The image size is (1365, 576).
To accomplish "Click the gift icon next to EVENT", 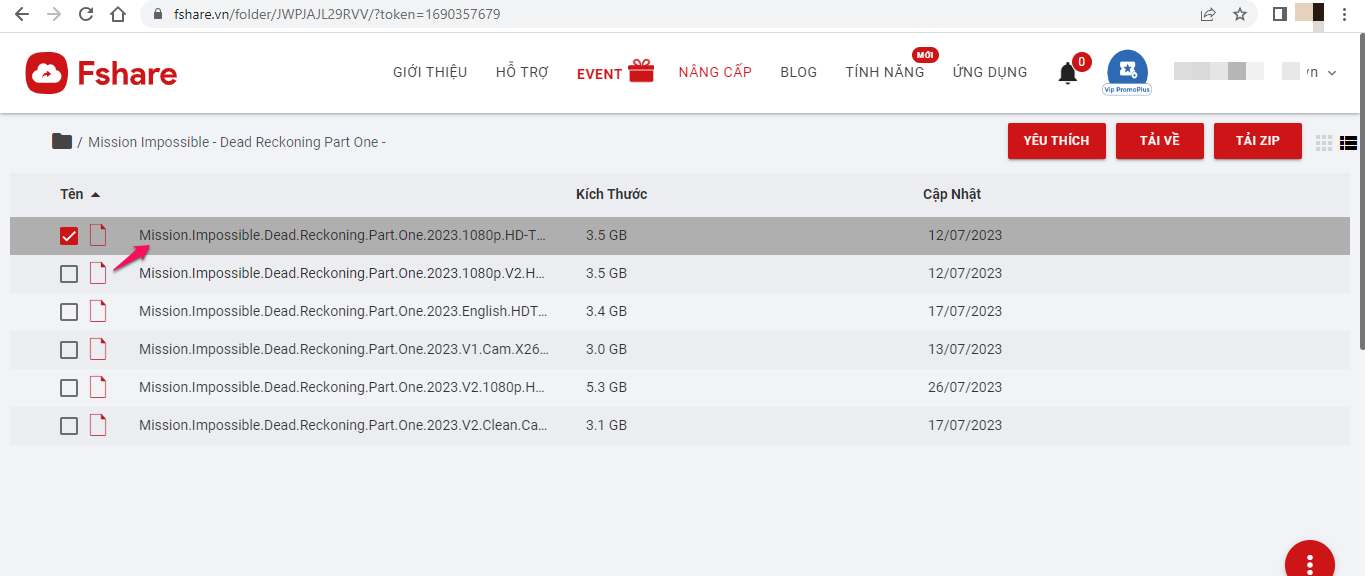I will tap(641, 70).
